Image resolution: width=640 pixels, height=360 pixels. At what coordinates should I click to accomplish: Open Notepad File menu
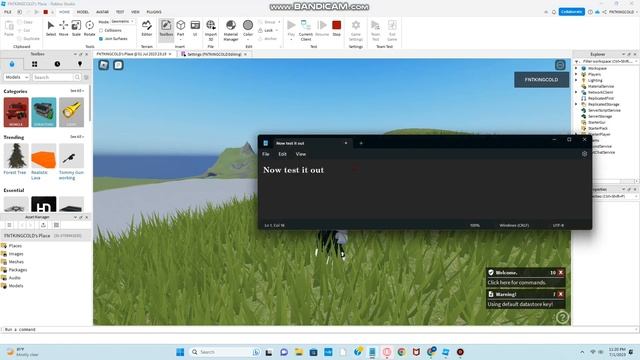click(266, 154)
